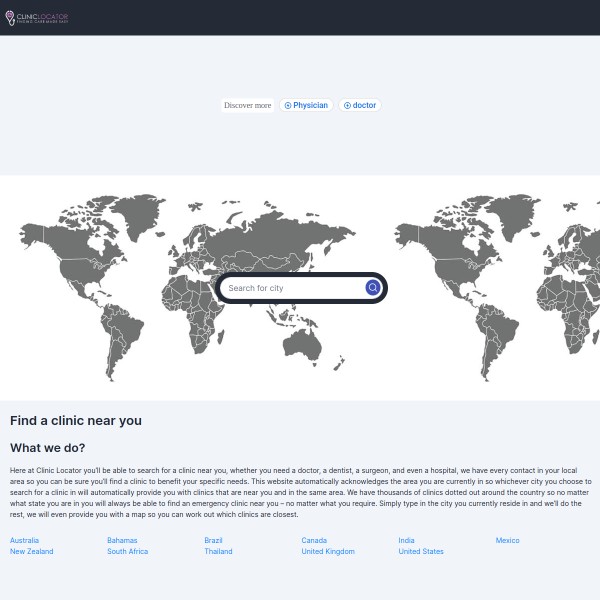Image resolution: width=600 pixels, height=600 pixels.
Task: Click the blue search magnifier button
Action: pyautogui.click(x=373, y=288)
